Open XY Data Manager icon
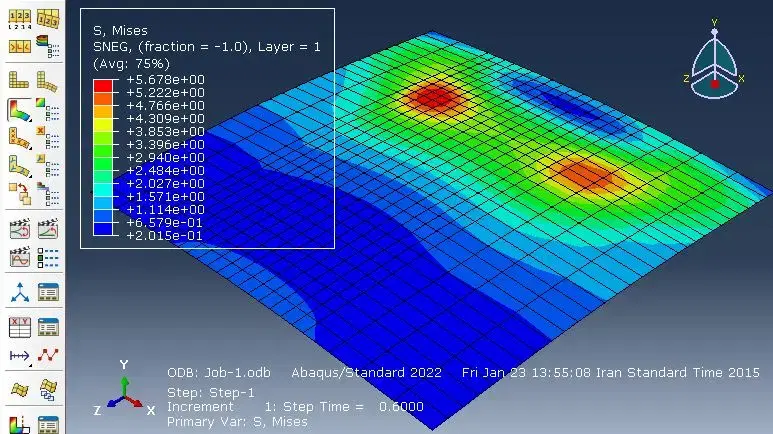 [48, 327]
